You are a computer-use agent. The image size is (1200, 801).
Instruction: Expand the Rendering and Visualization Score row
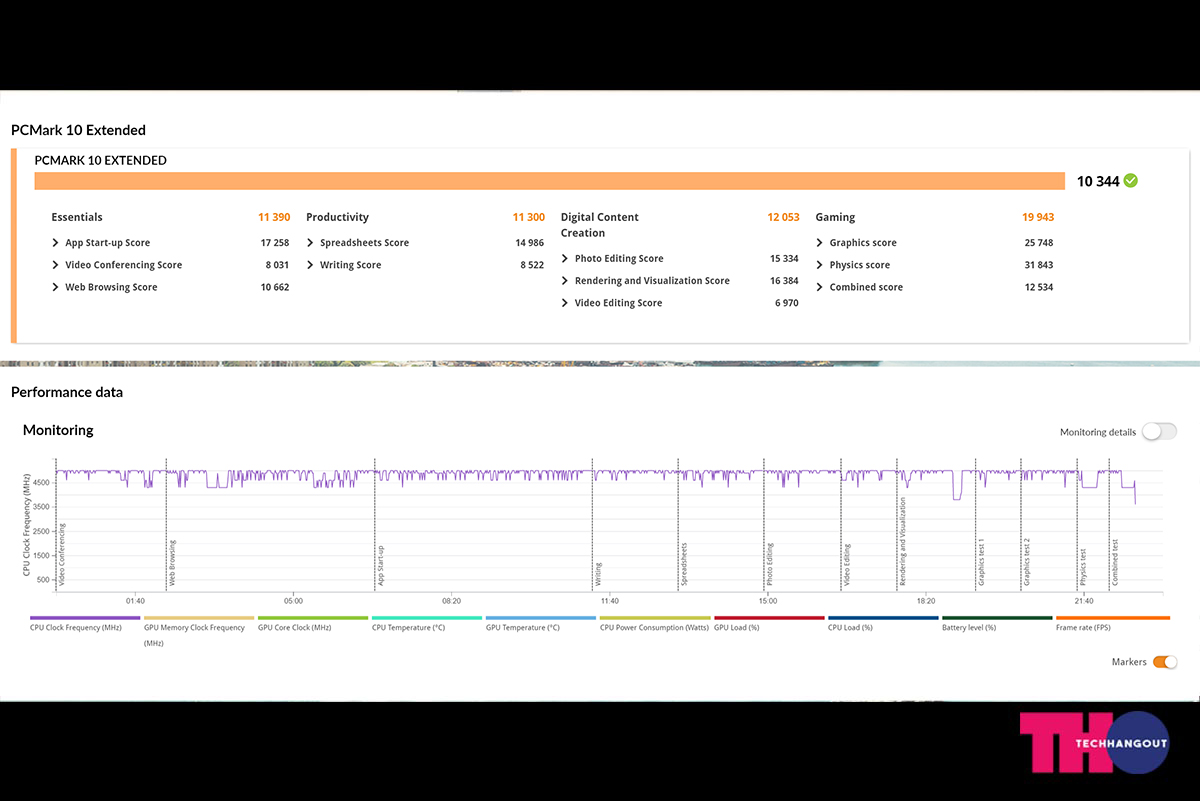tap(565, 281)
